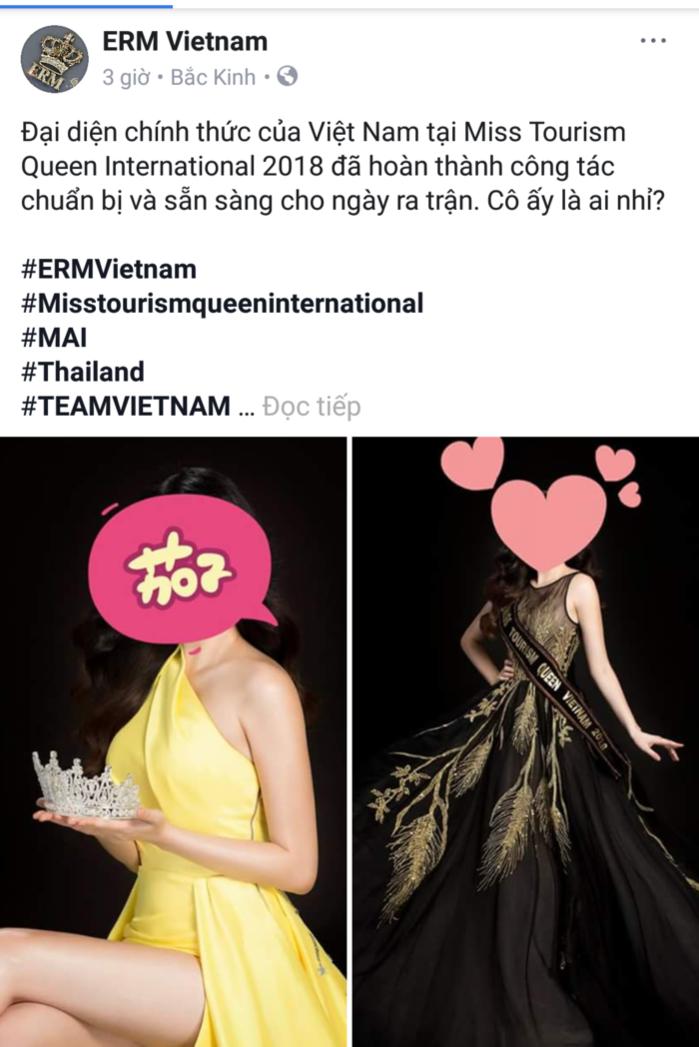Open the yellow dress photo

click(x=173, y=742)
